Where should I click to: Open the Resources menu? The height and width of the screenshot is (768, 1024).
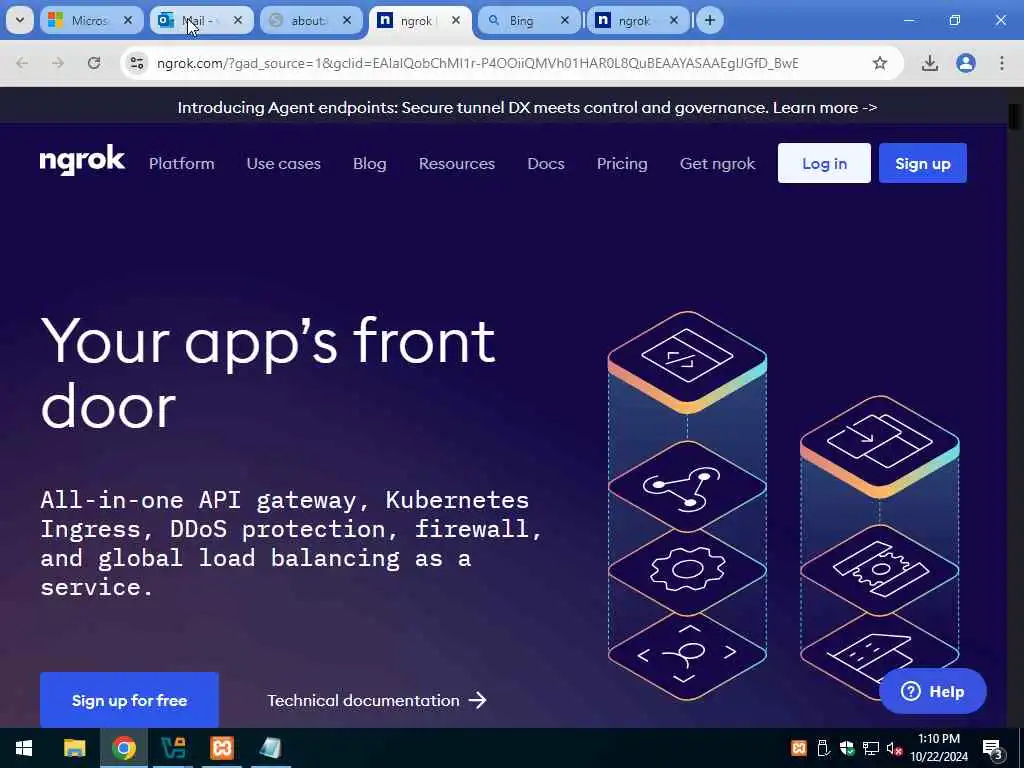(x=456, y=163)
